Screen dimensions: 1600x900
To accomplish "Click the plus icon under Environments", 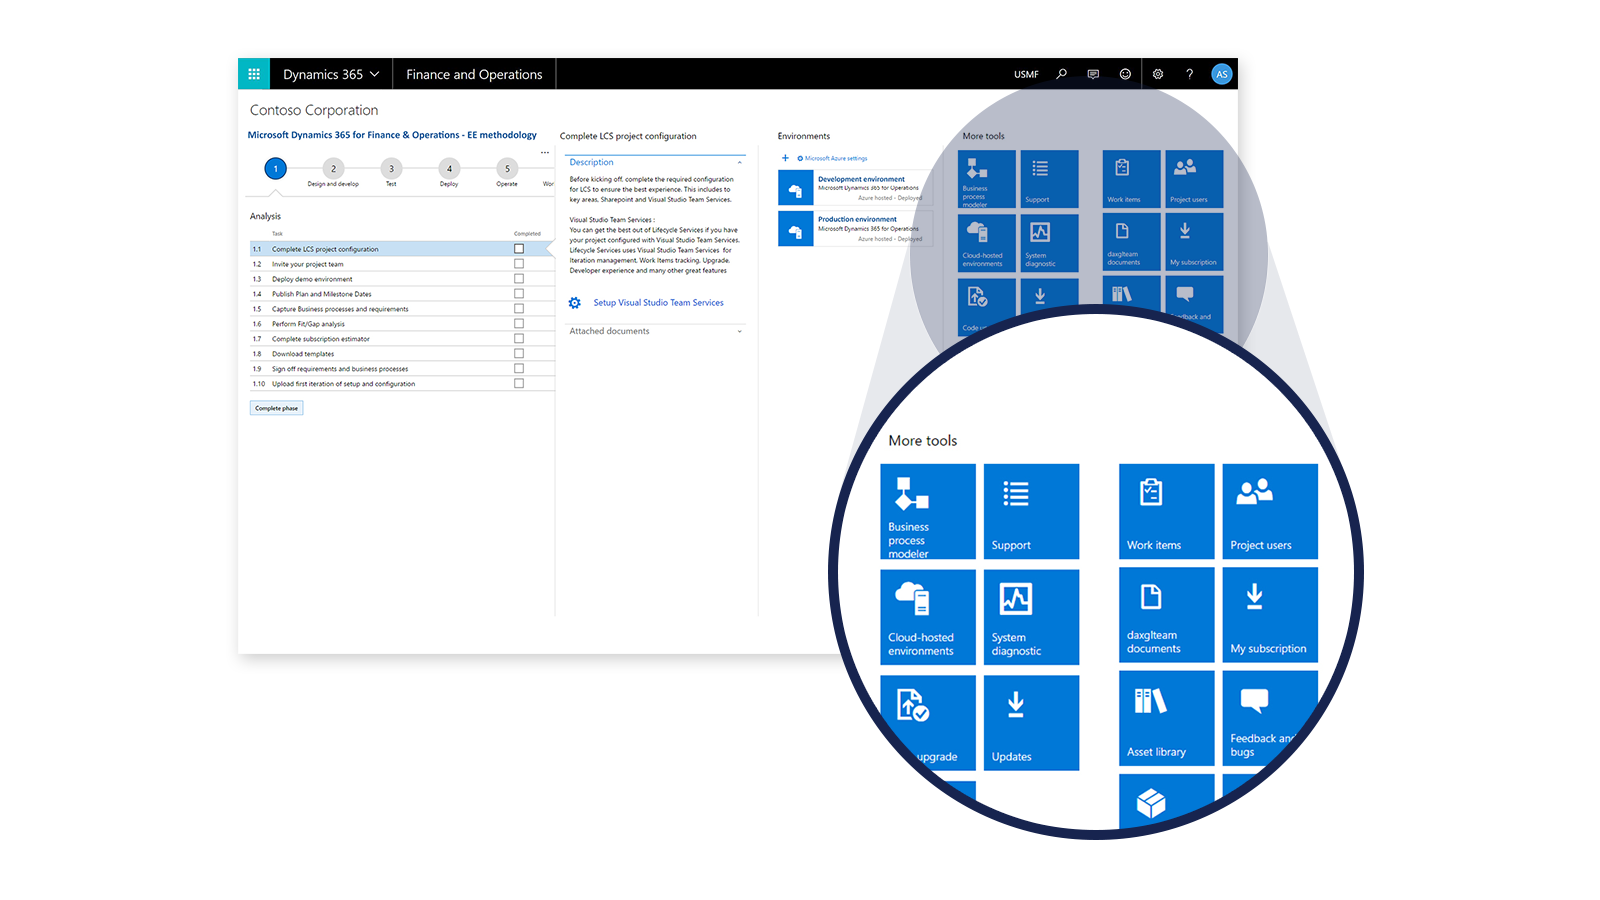I will [x=785, y=158].
